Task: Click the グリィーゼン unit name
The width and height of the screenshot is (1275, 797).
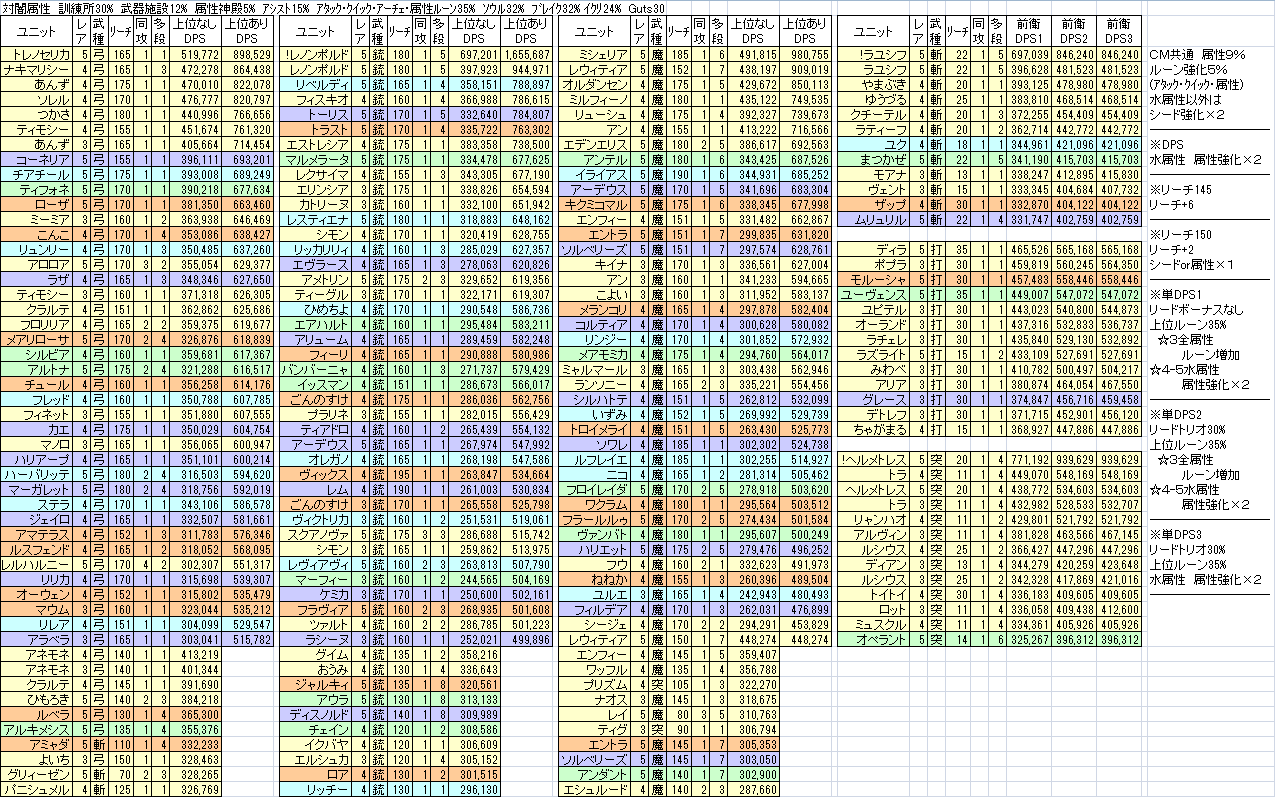Action: (x=38, y=773)
